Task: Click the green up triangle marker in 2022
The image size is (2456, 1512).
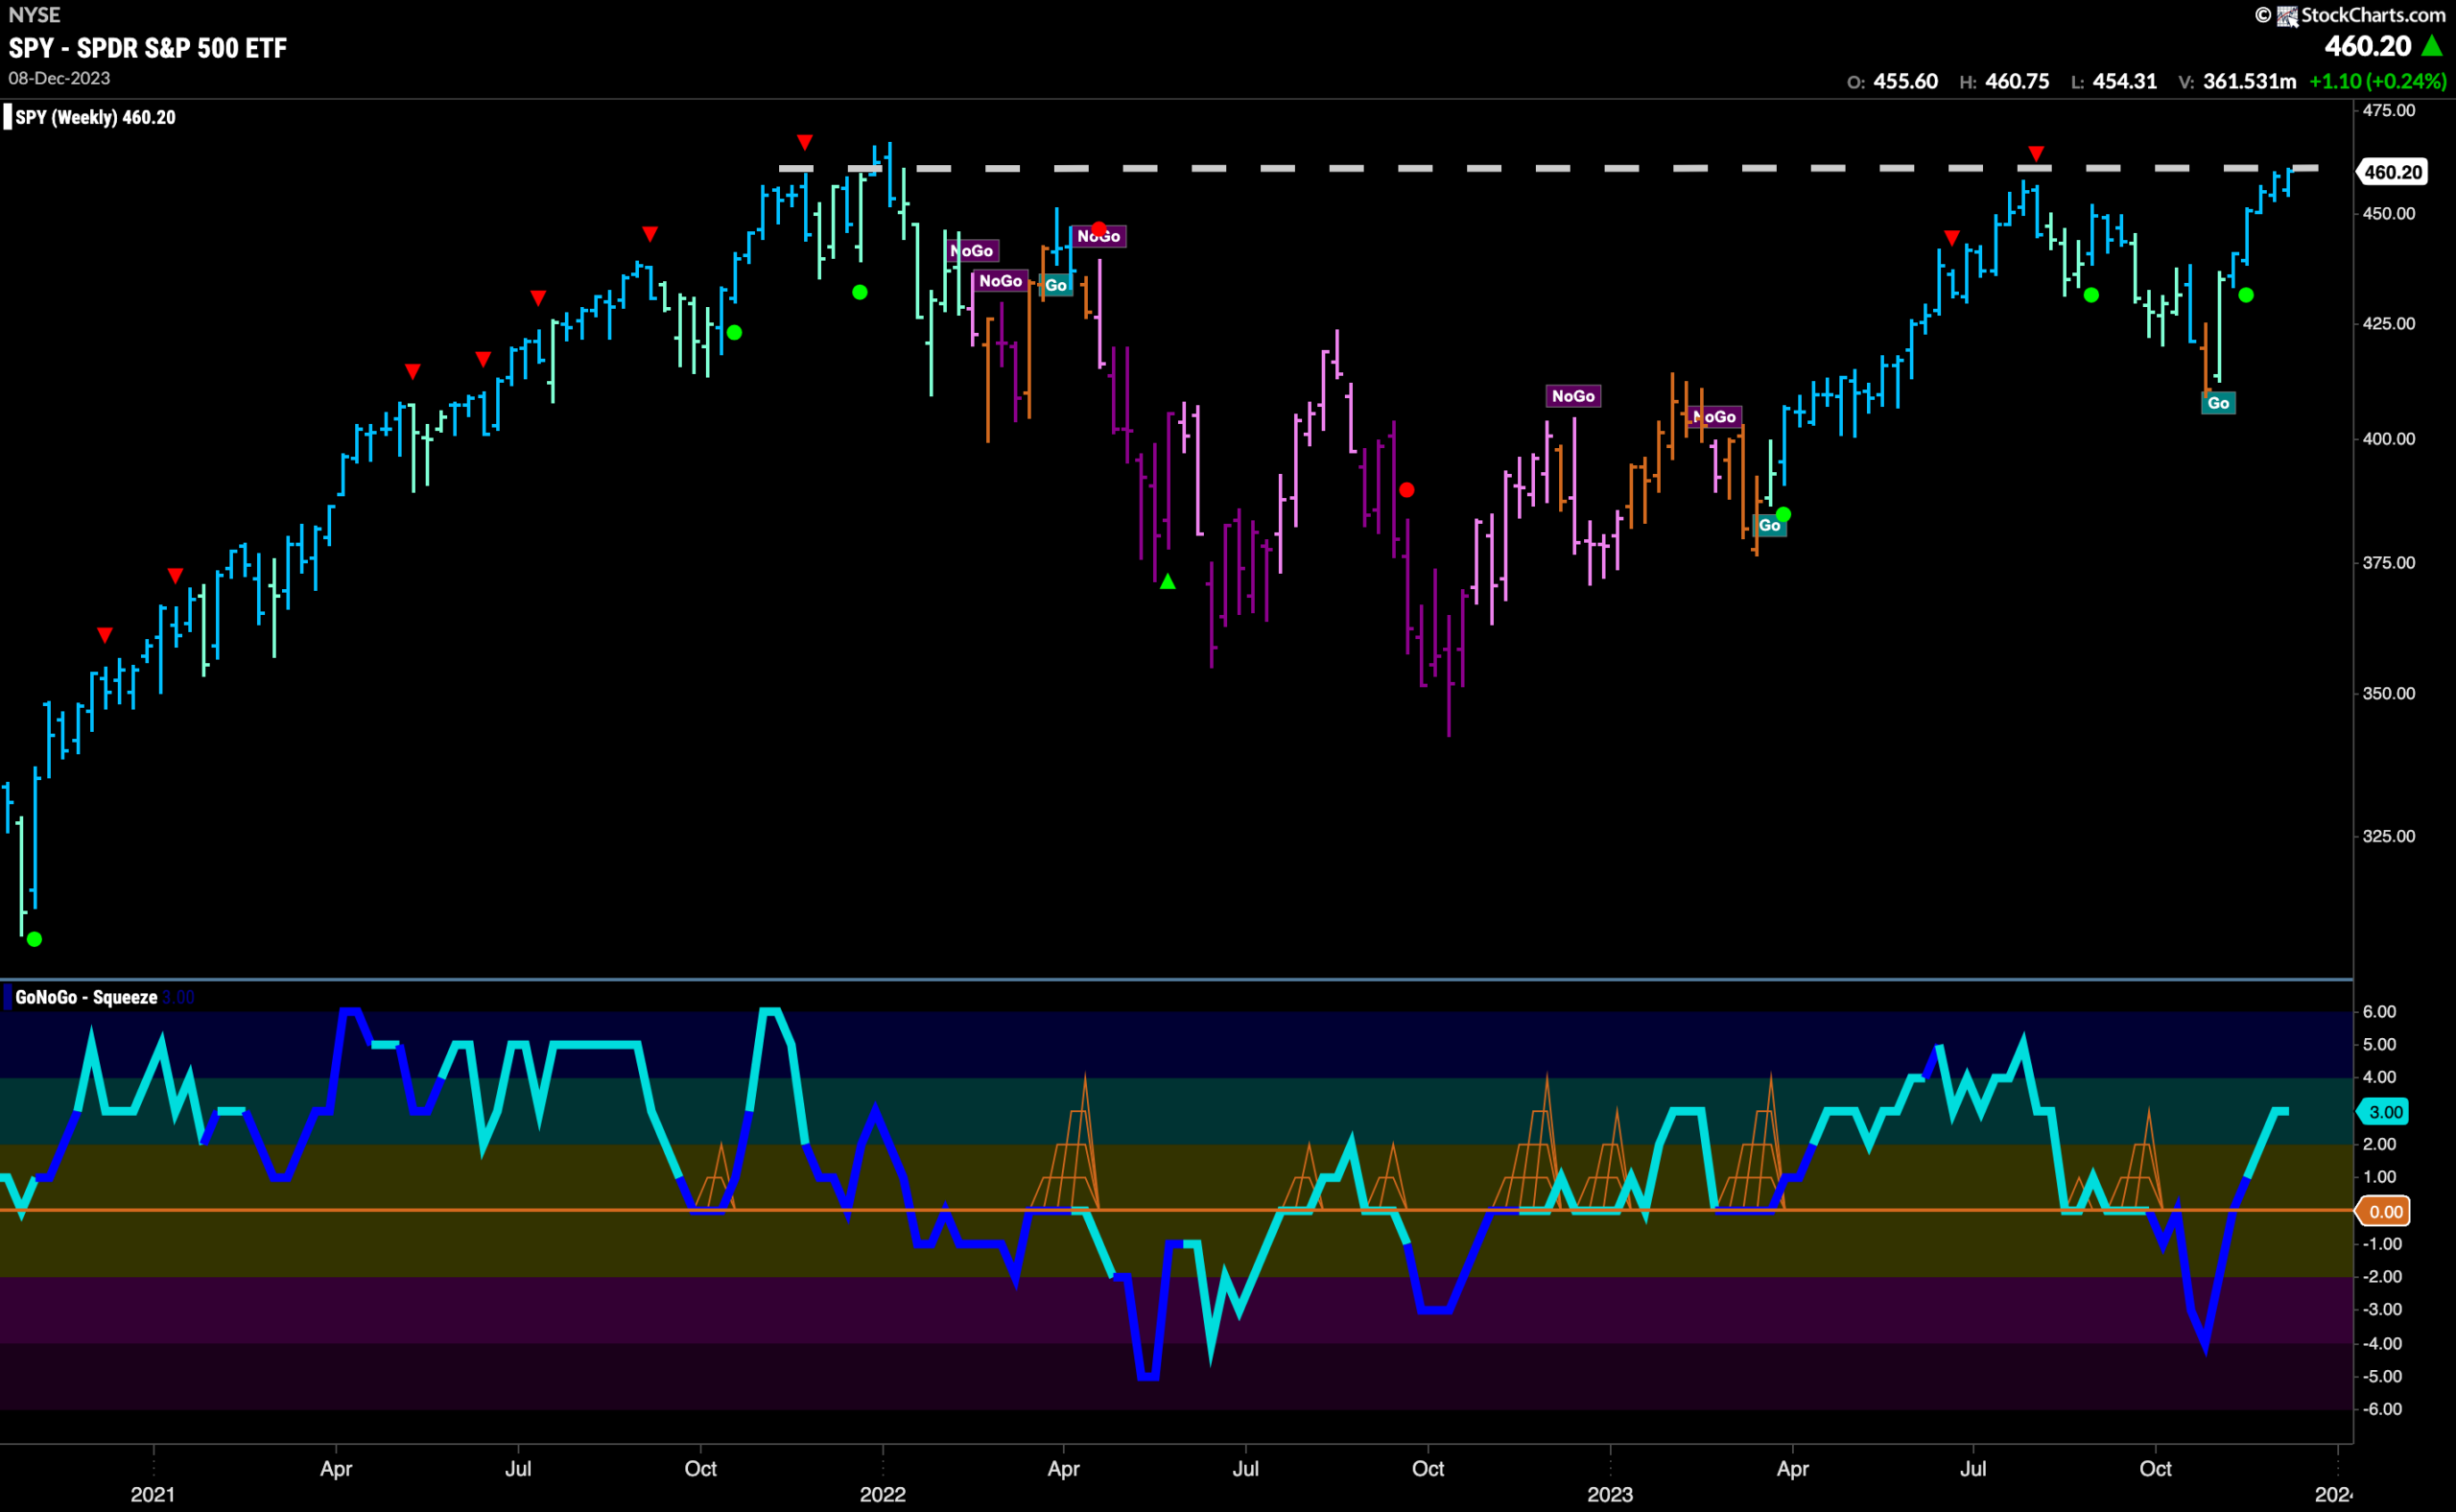Action: tap(1167, 581)
